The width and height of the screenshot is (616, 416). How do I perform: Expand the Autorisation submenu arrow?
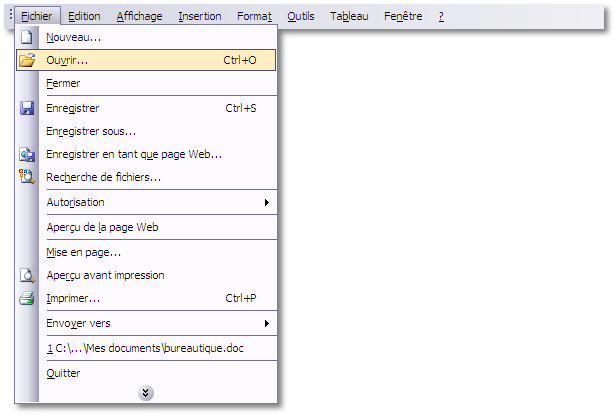pos(267,202)
